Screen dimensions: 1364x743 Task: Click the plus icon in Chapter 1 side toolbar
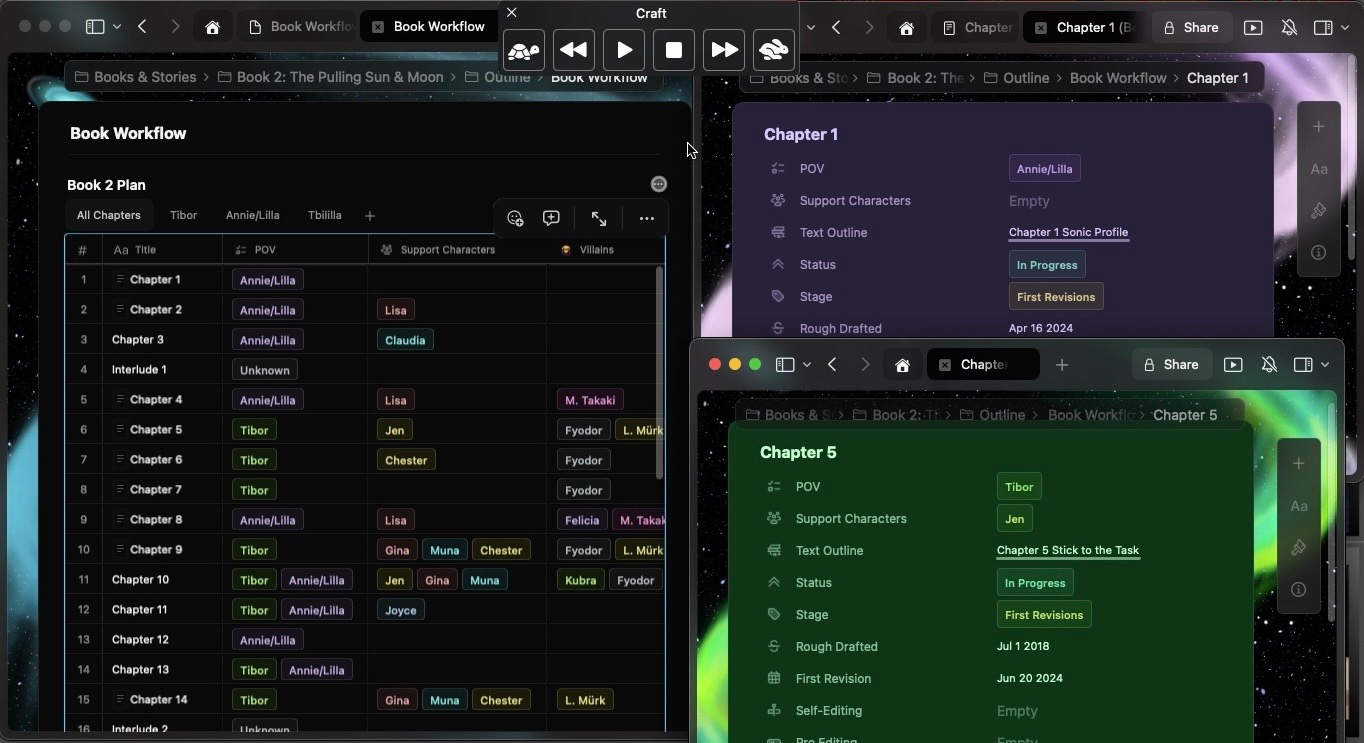point(1319,127)
